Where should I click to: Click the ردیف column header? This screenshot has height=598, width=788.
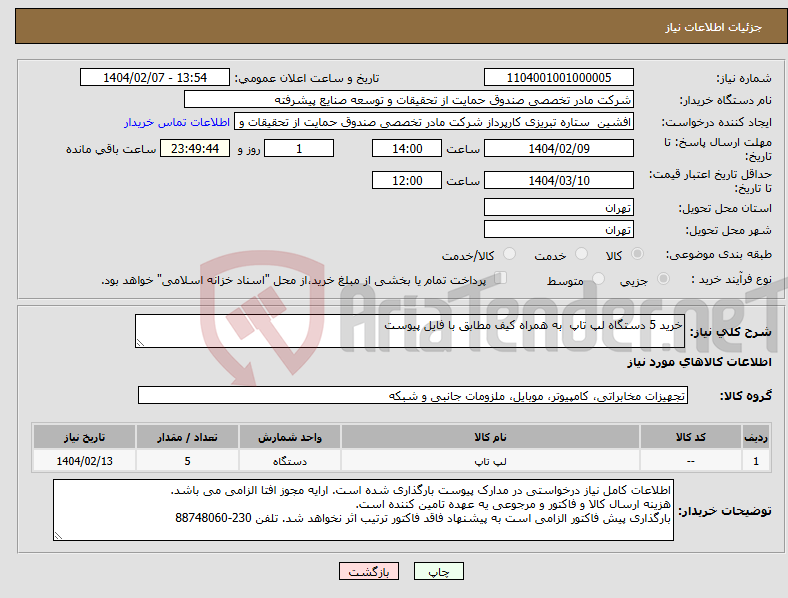756,437
